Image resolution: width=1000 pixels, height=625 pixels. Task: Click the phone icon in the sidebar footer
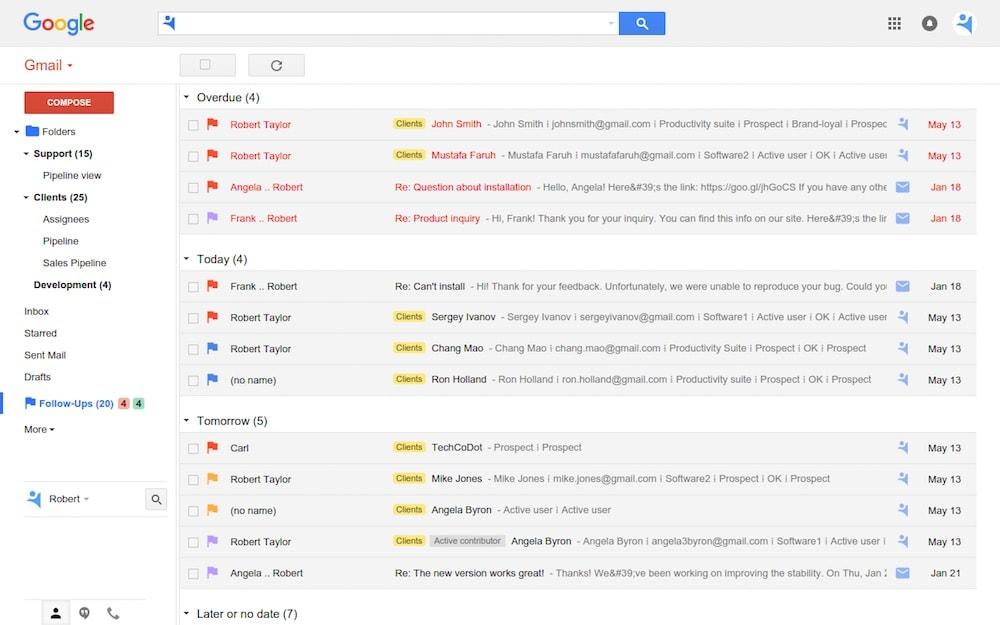[113, 612]
